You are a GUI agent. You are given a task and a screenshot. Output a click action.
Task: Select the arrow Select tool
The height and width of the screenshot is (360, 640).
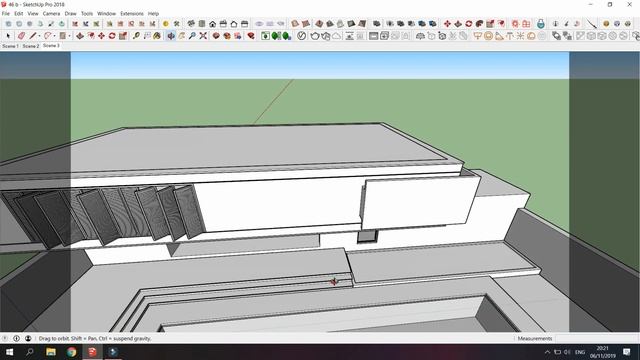[8, 36]
